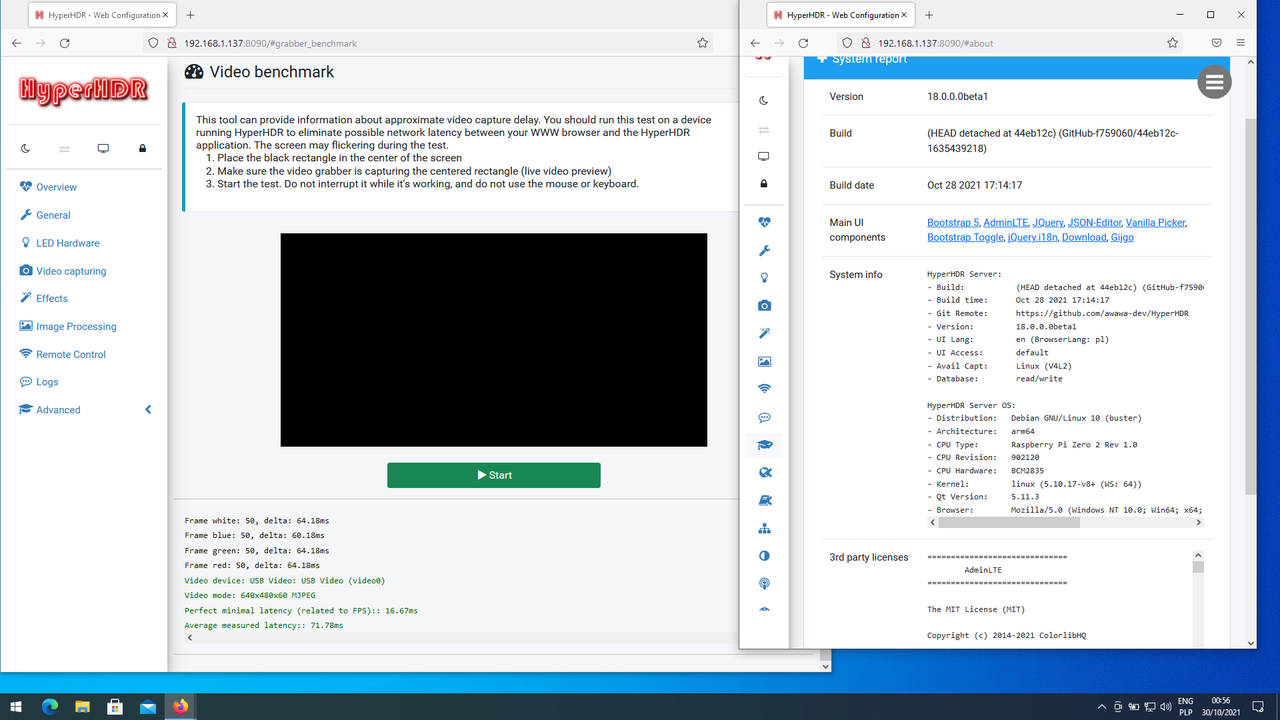Toggle dark mode moon icon in left window
The height and width of the screenshot is (720, 1280).
[x=26, y=149]
